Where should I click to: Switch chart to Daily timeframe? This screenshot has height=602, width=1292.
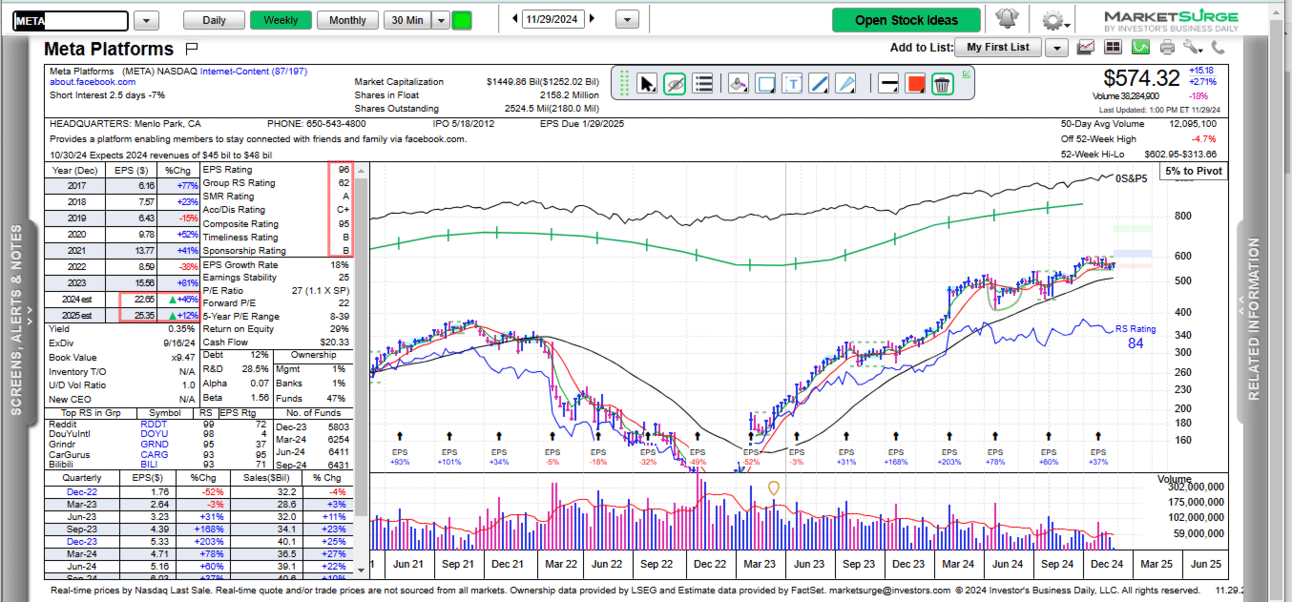point(214,20)
